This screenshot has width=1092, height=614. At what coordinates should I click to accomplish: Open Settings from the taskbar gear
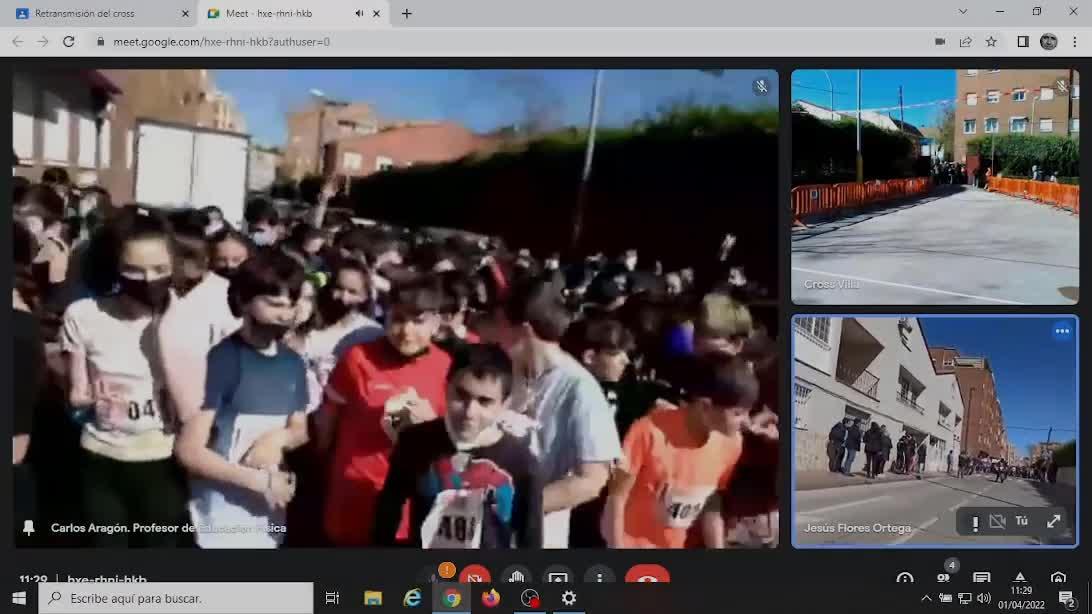point(569,598)
